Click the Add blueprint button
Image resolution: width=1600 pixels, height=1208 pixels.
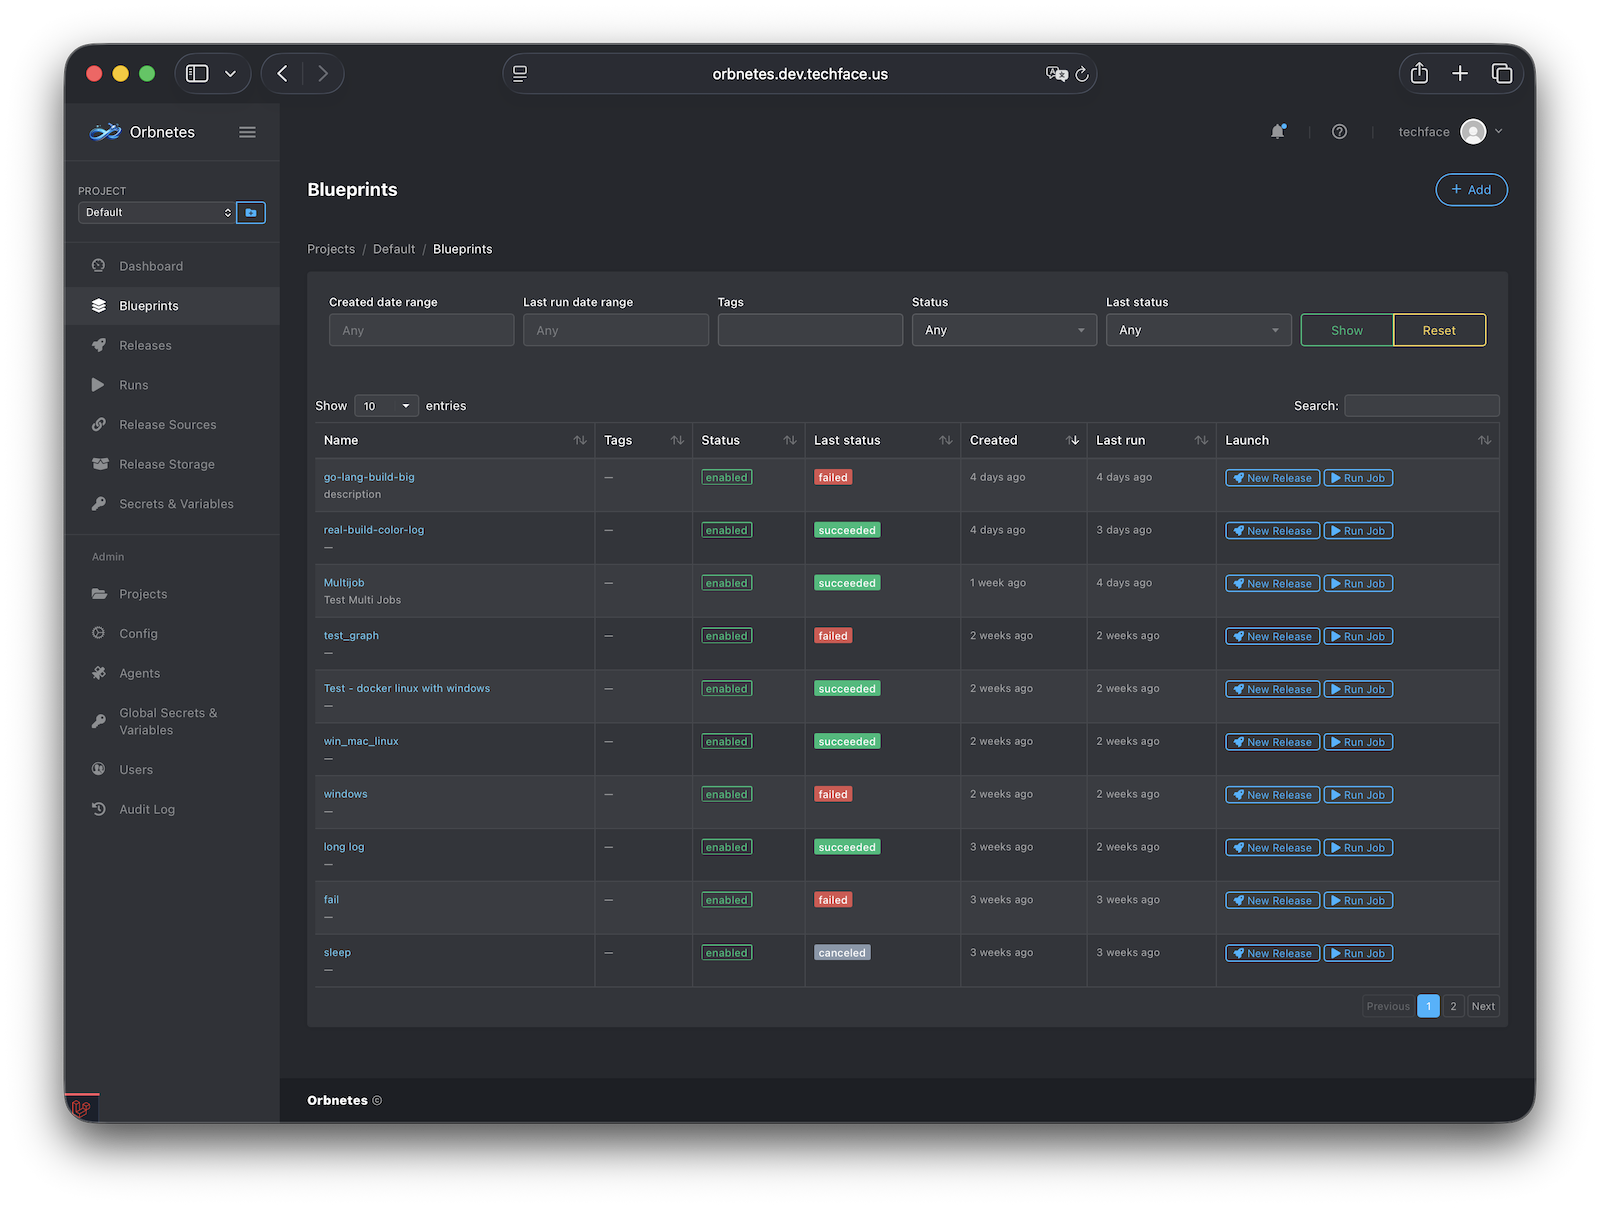coord(1471,190)
